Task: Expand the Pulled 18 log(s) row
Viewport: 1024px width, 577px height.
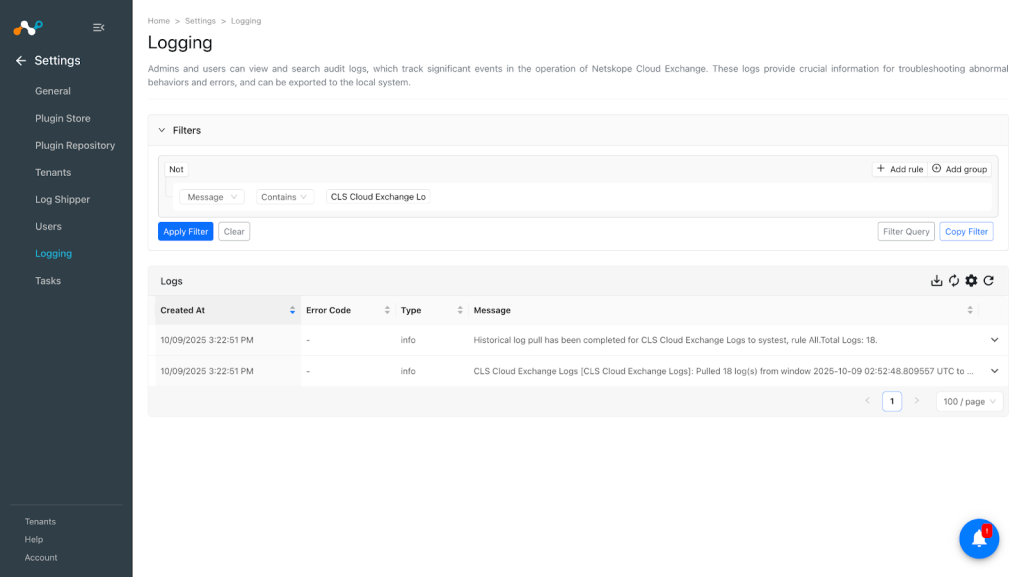Action: 995,371
